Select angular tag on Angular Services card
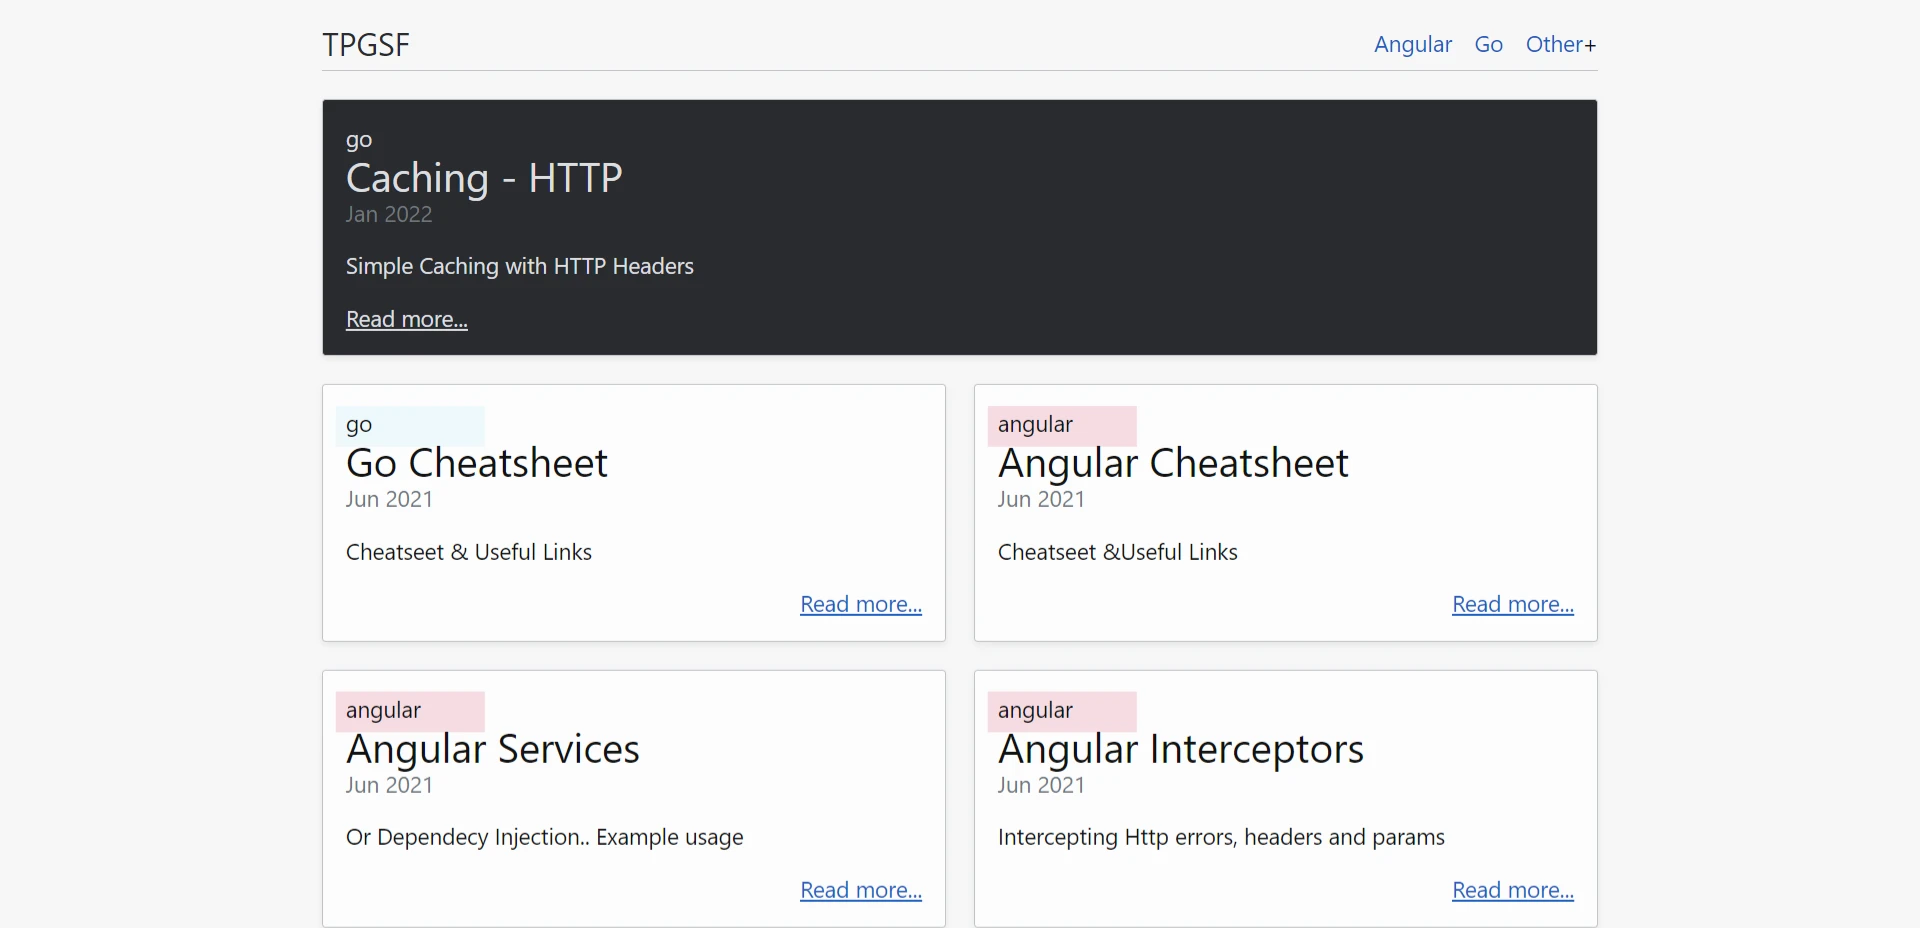The width and height of the screenshot is (1920, 928). (410, 711)
